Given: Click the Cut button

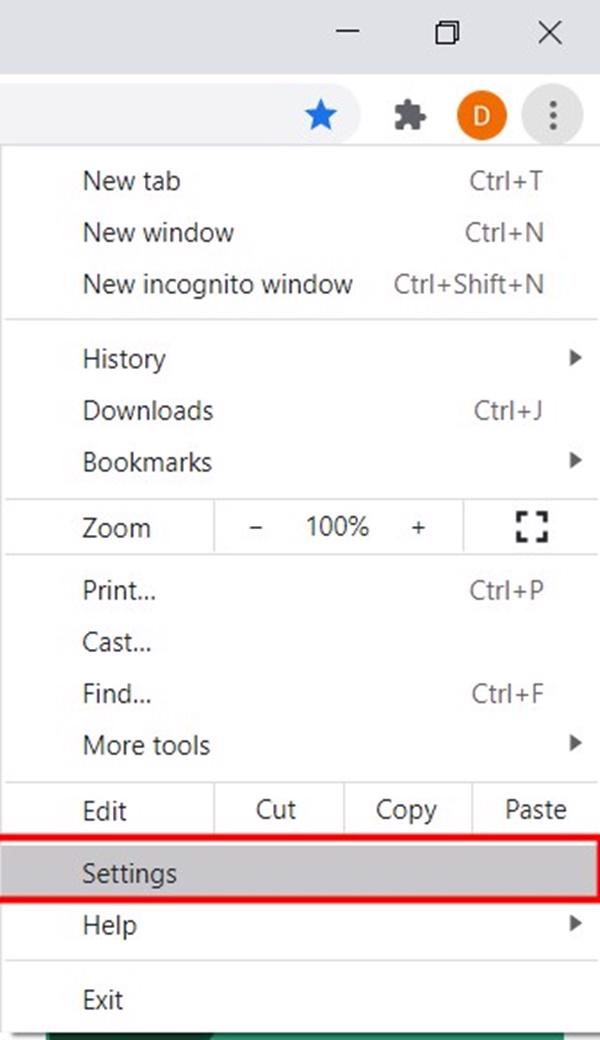Looking at the screenshot, I should (276, 809).
